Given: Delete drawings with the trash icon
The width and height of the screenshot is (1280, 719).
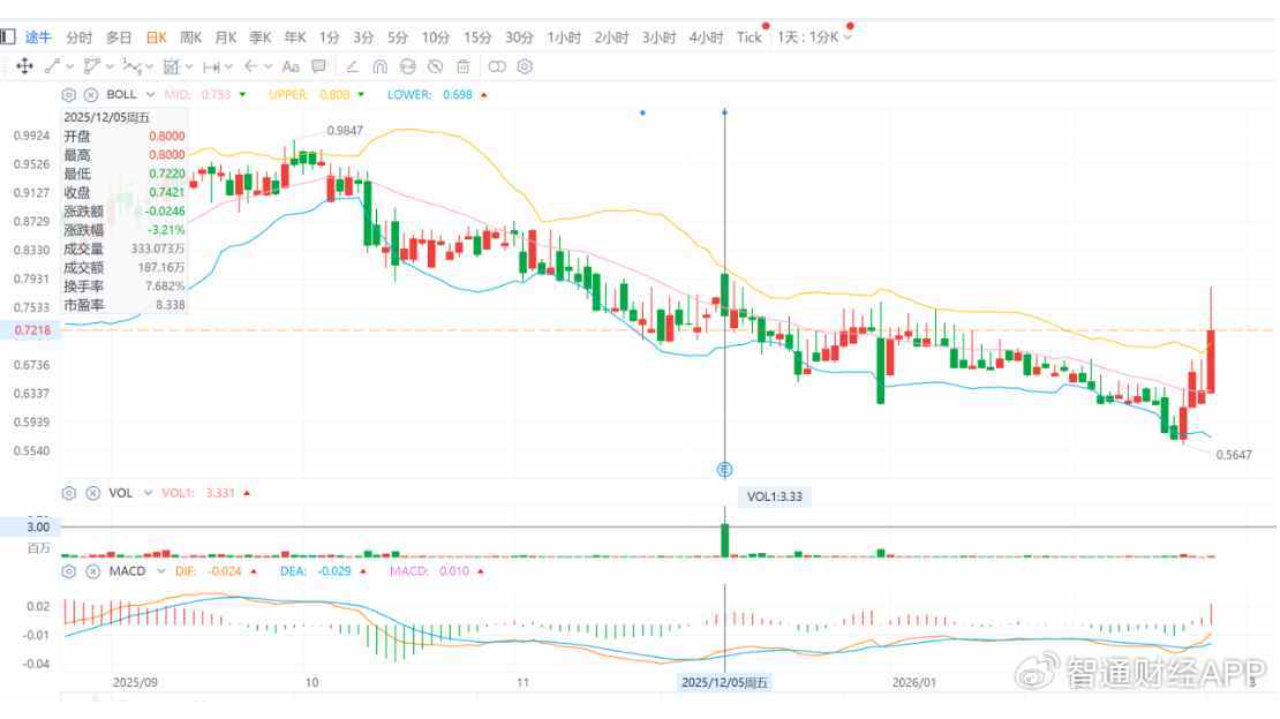Looking at the screenshot, I should point(463,67).
